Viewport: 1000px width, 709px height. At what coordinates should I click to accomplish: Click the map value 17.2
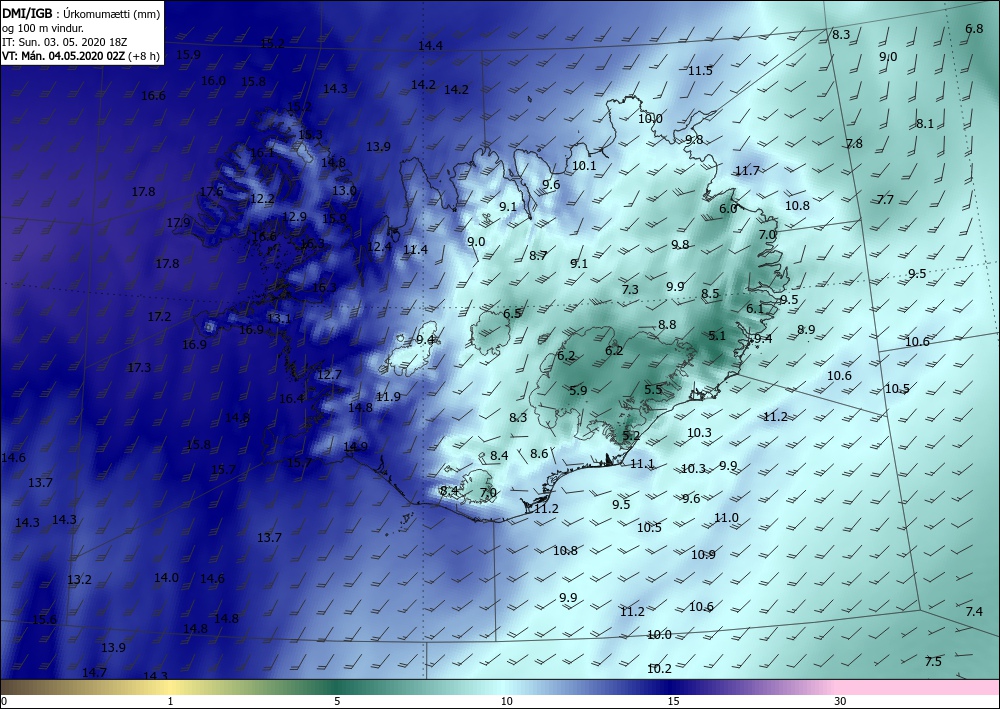pos(159,317)
